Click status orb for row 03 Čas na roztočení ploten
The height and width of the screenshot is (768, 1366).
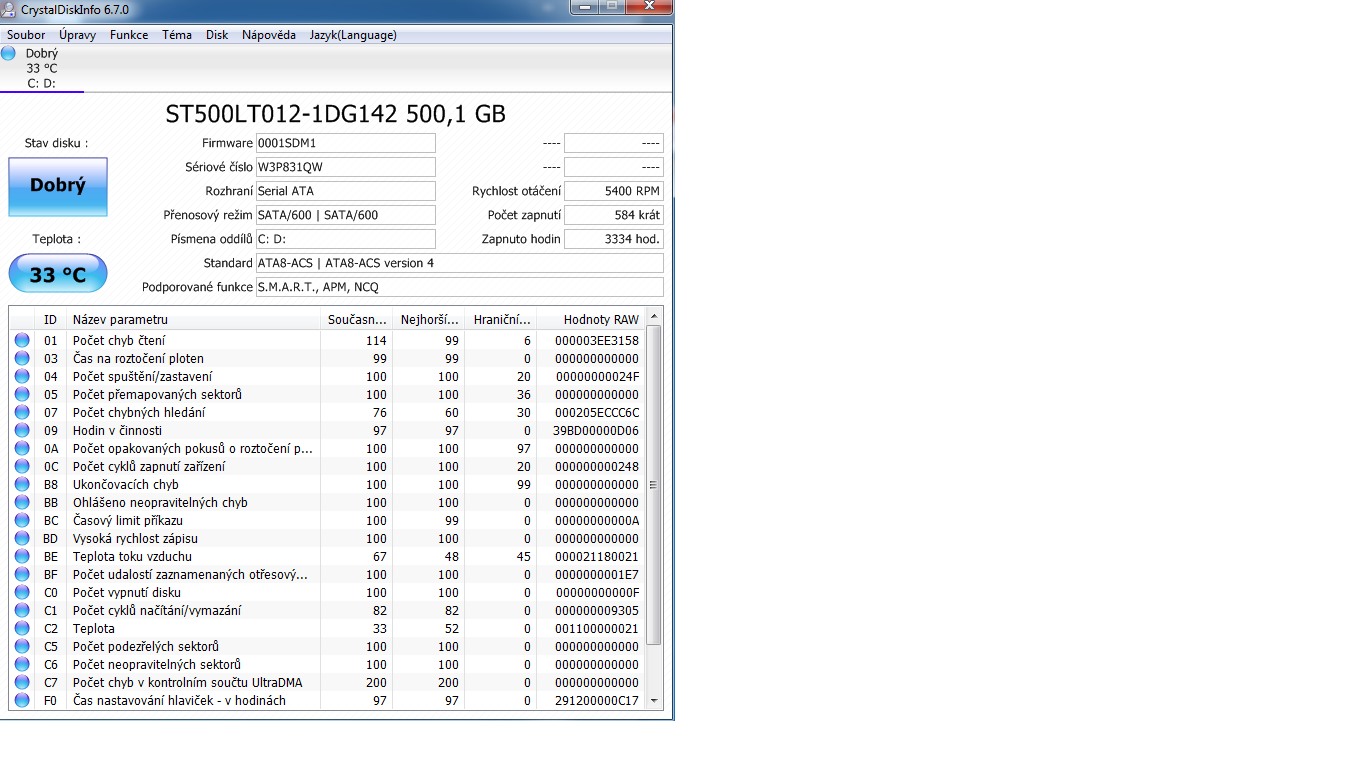click(x=22, y=359)
